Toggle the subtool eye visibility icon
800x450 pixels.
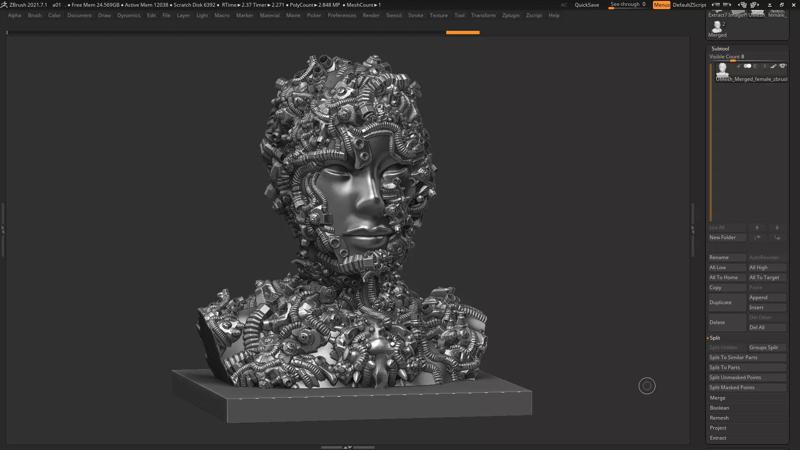(783, 67)
